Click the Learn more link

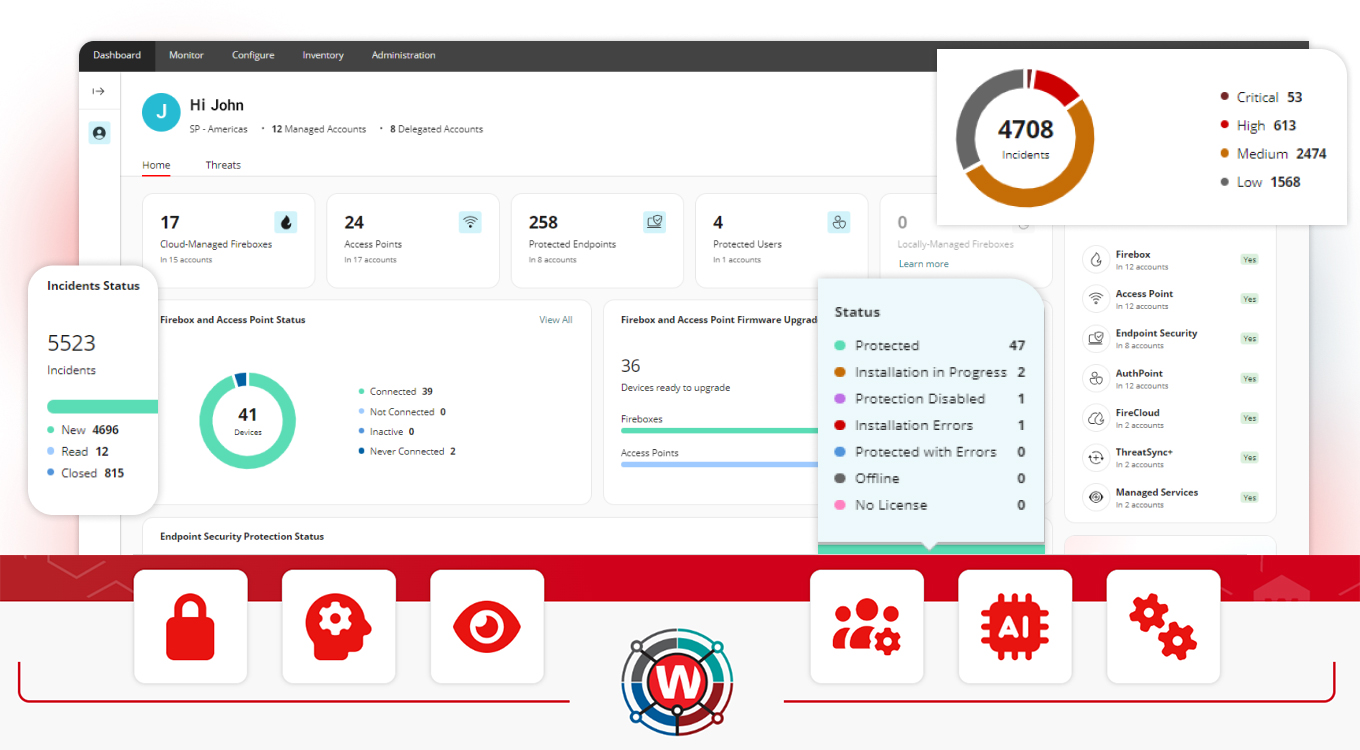924,264
